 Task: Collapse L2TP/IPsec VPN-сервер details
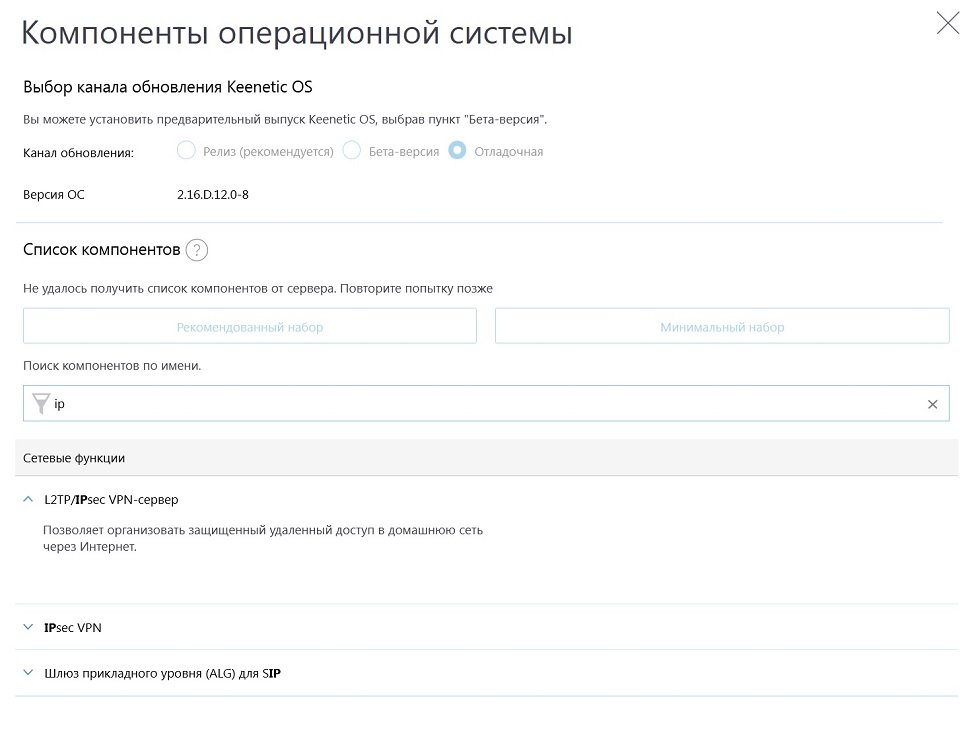click(28, 499)
